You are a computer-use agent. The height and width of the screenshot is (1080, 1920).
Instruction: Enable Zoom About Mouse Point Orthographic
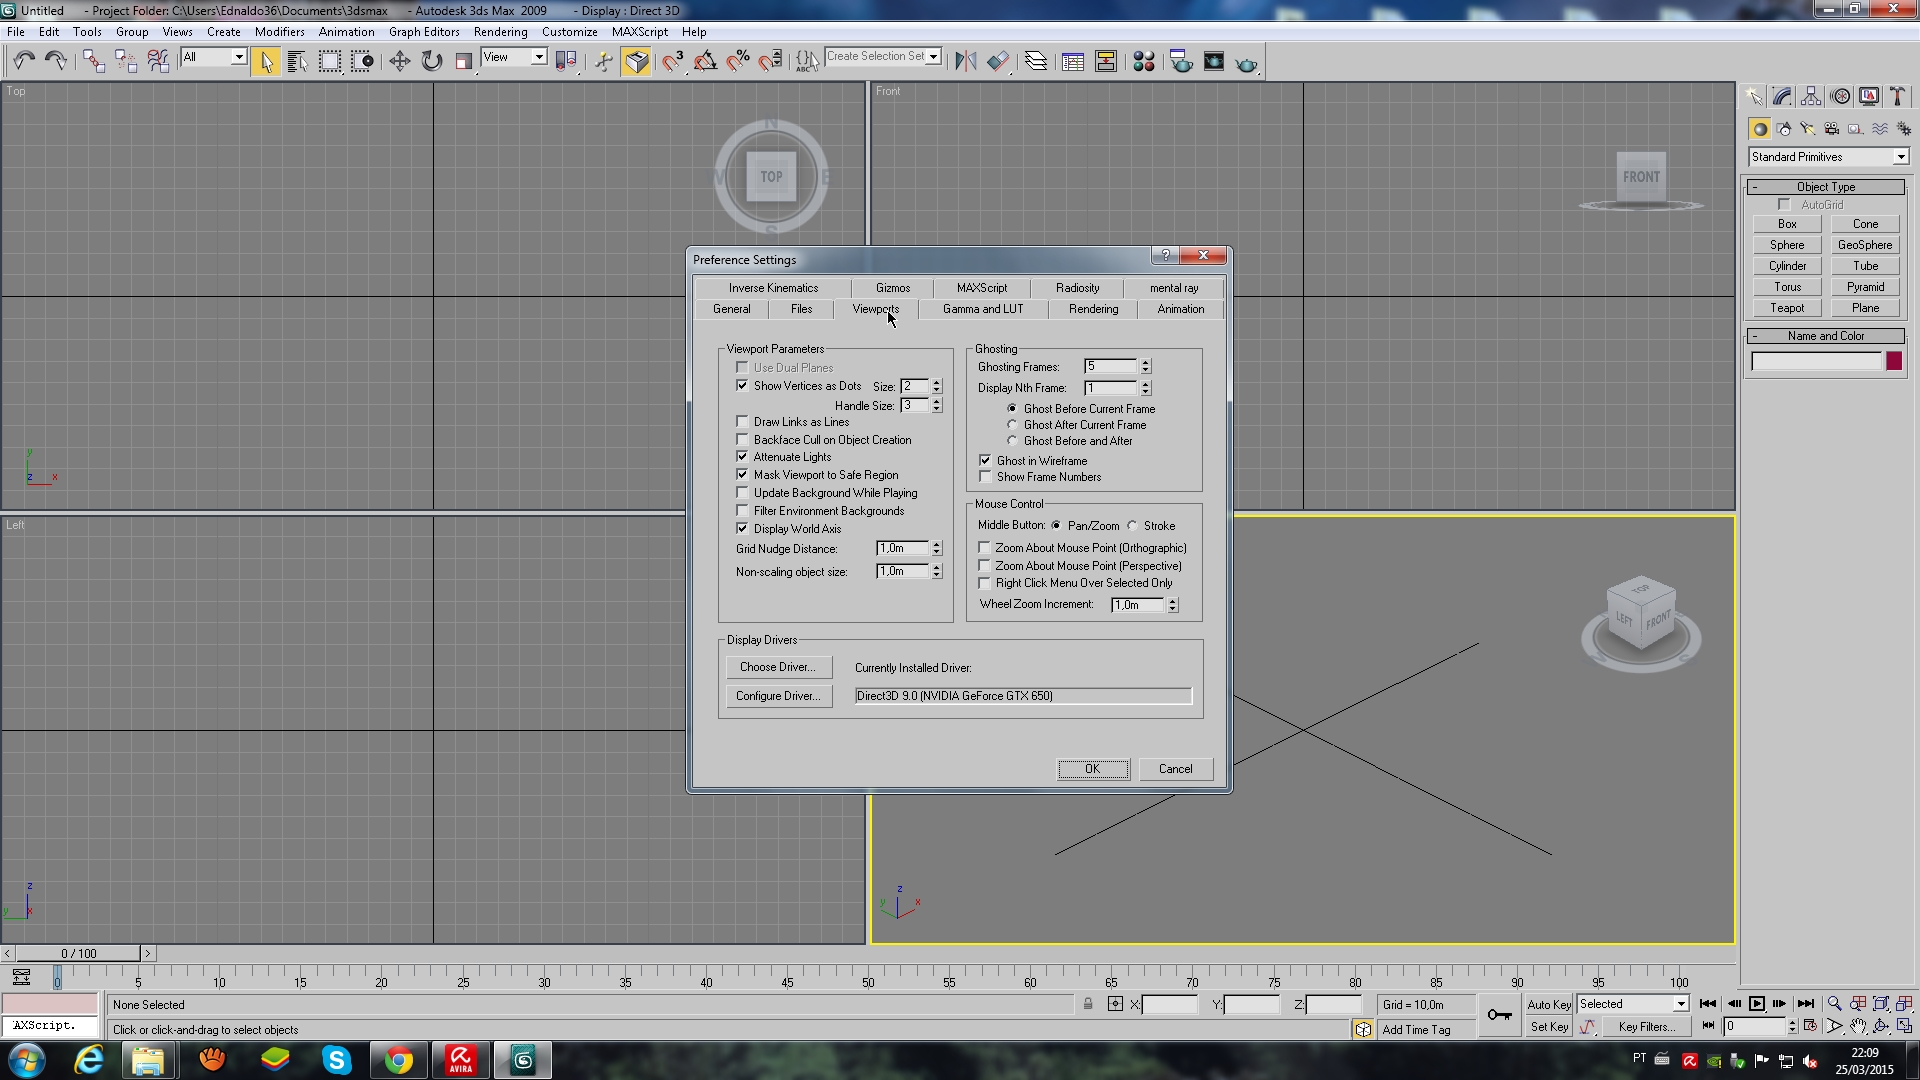pos(985,546)
